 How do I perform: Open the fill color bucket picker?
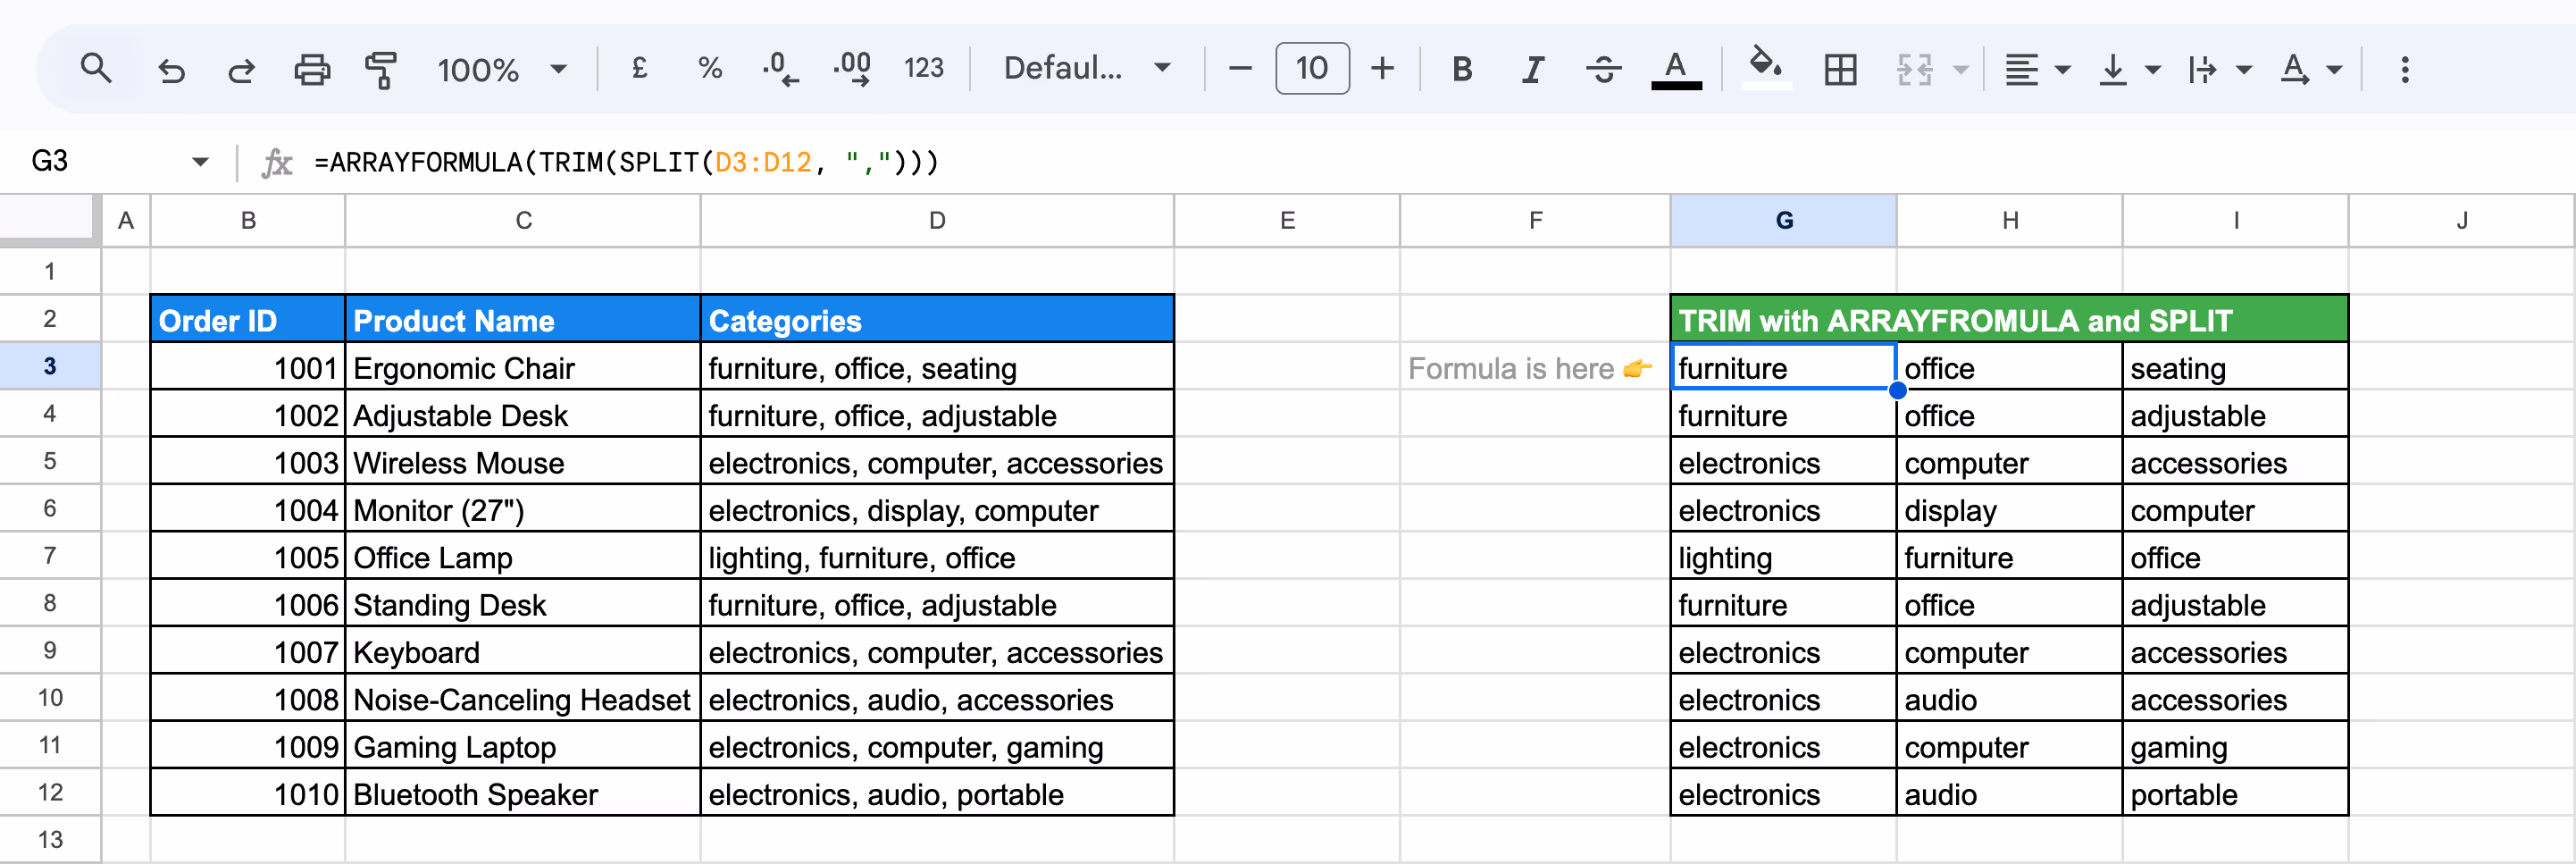click(1765, 68)
